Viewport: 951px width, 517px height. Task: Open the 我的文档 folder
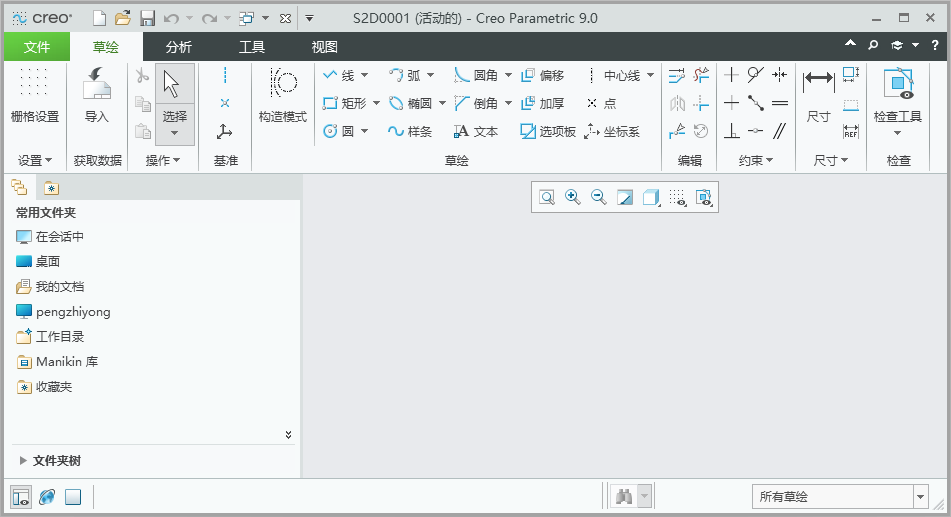coord(50,286)
